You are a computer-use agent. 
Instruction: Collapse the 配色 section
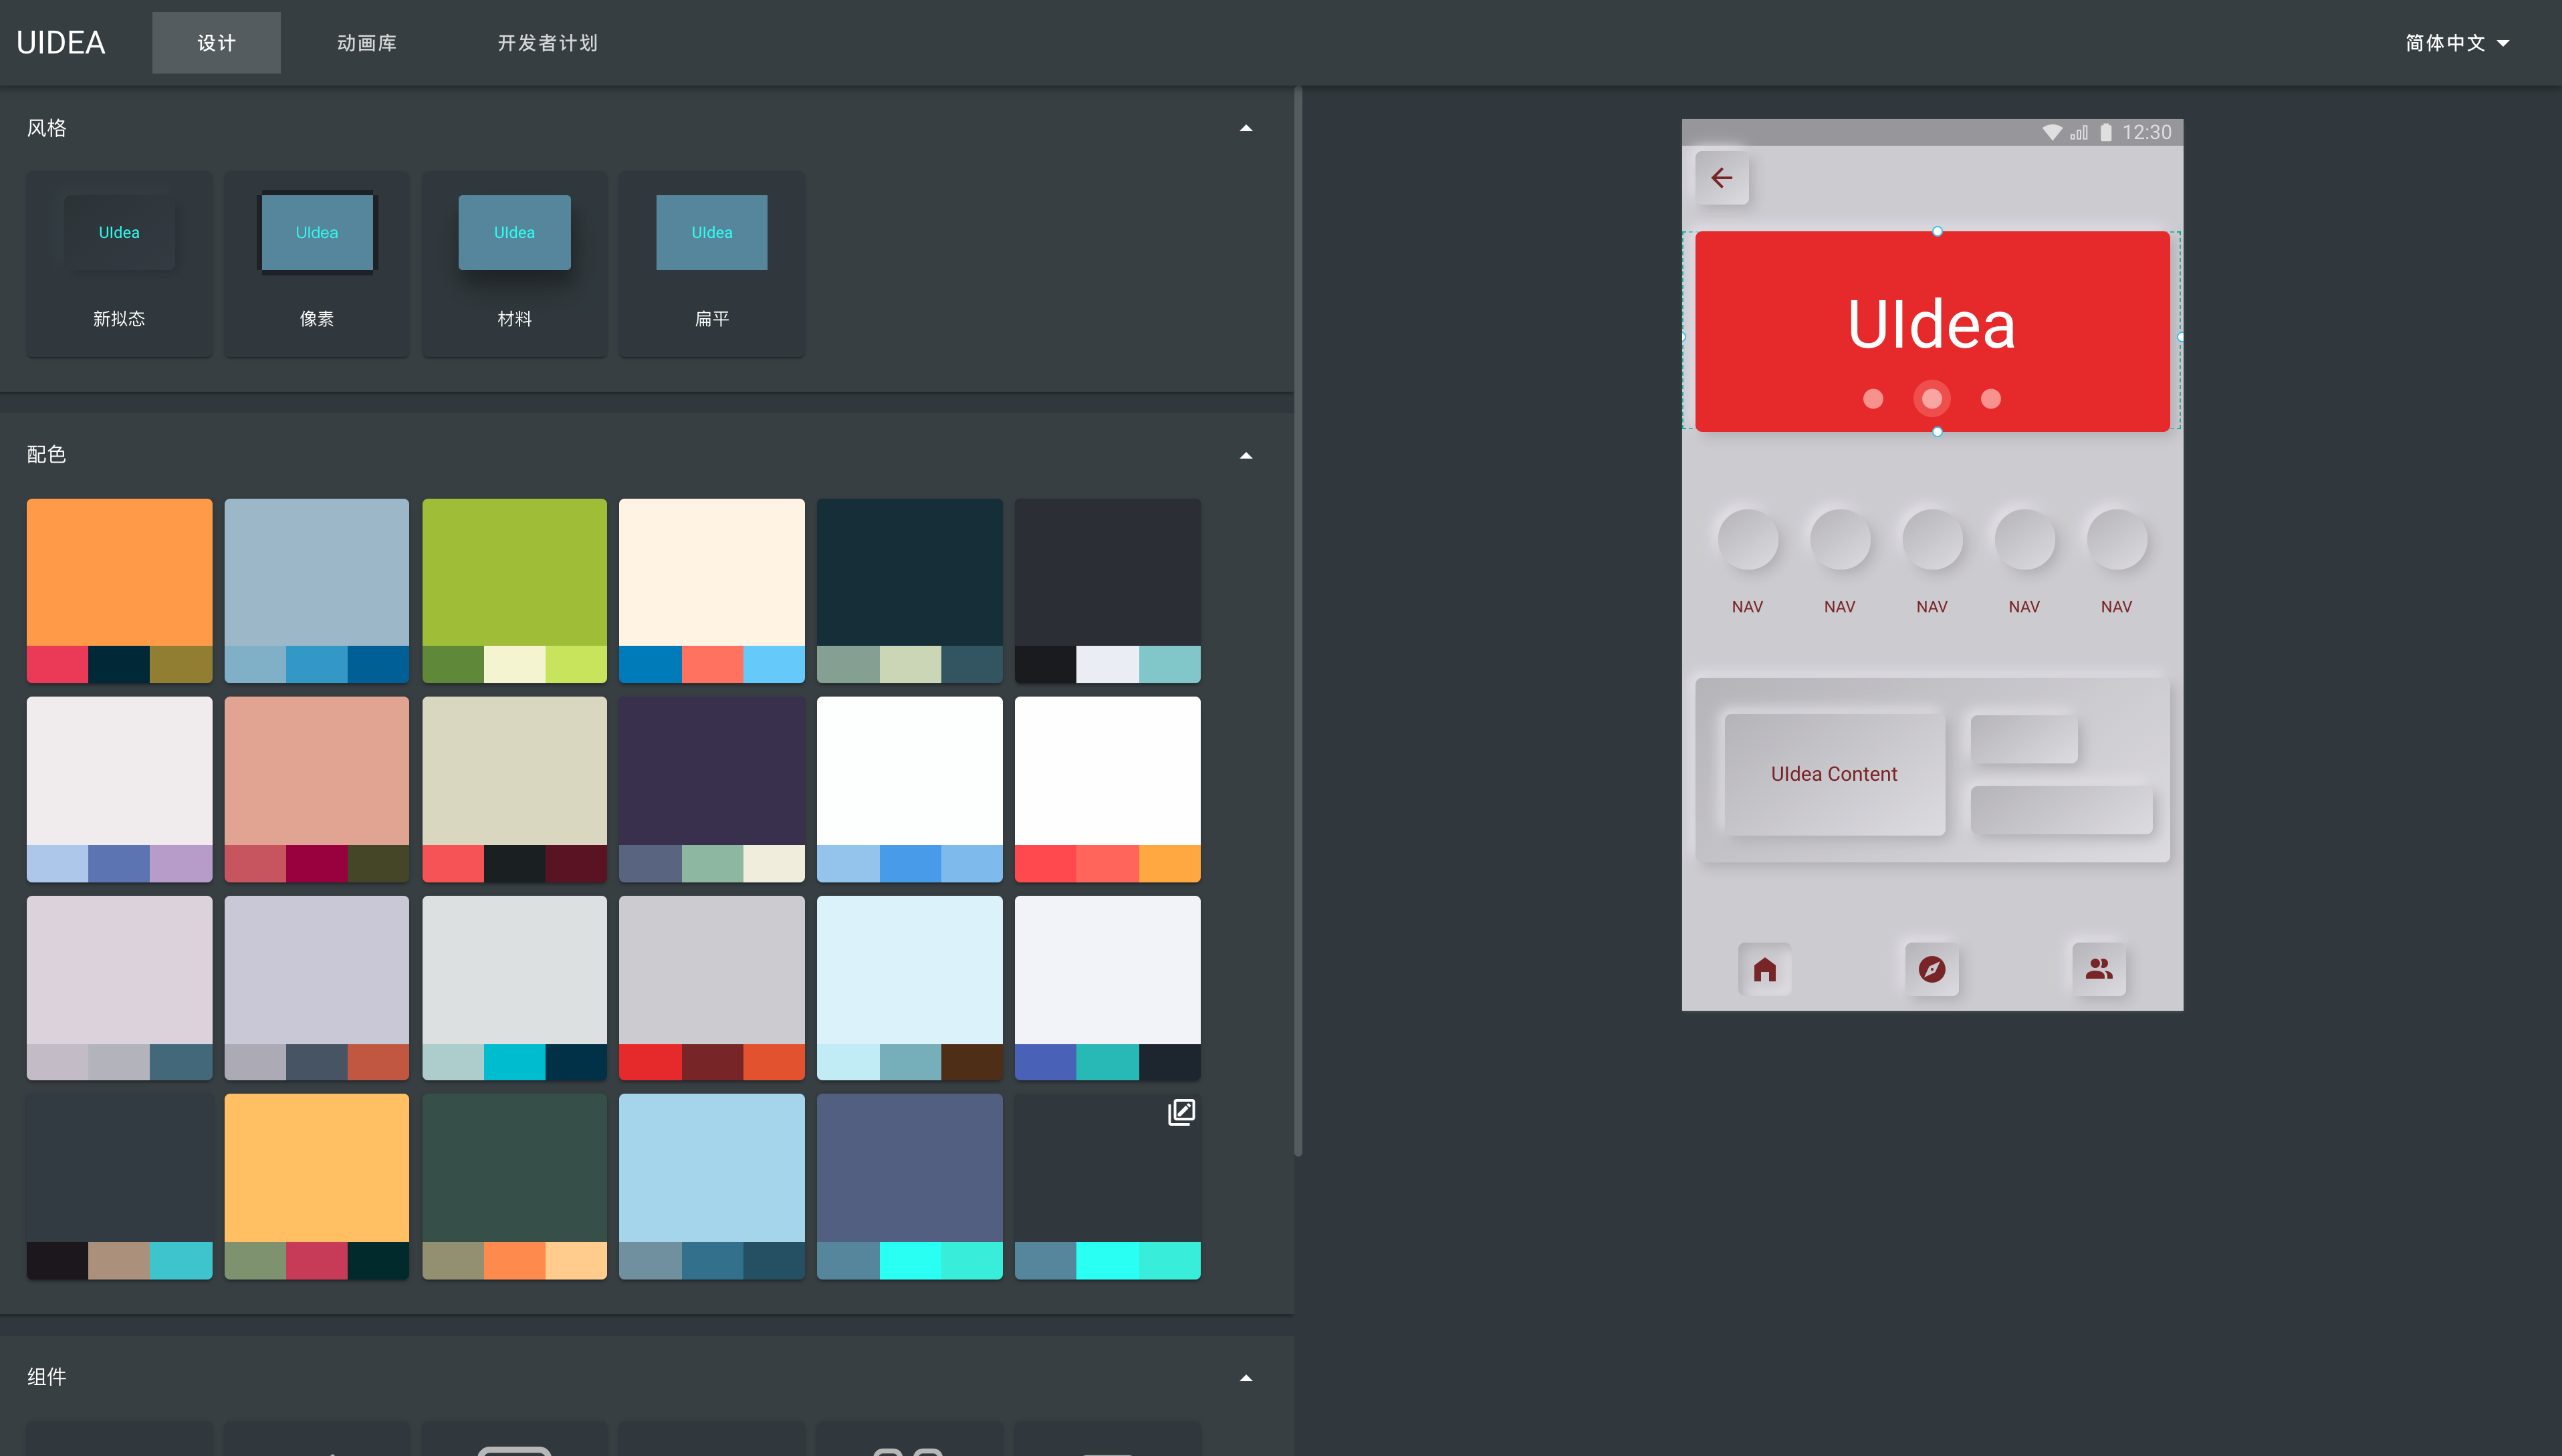(x=1245, y=455)
